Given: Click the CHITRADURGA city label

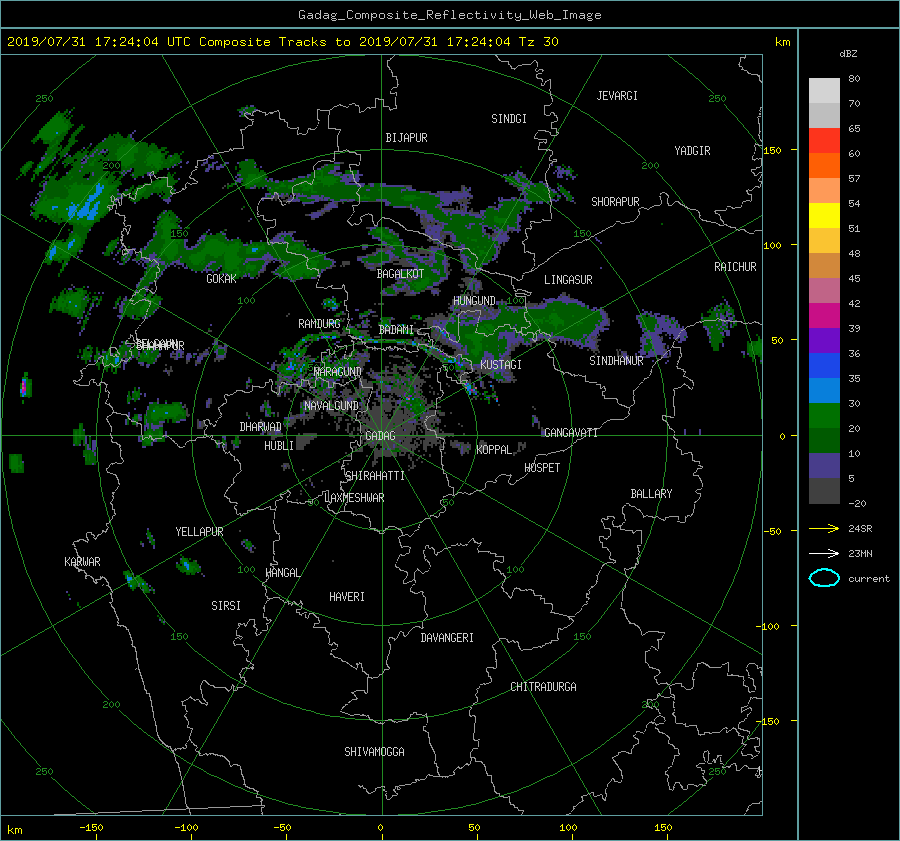Looking at the screenshot, I should [543, 687].
